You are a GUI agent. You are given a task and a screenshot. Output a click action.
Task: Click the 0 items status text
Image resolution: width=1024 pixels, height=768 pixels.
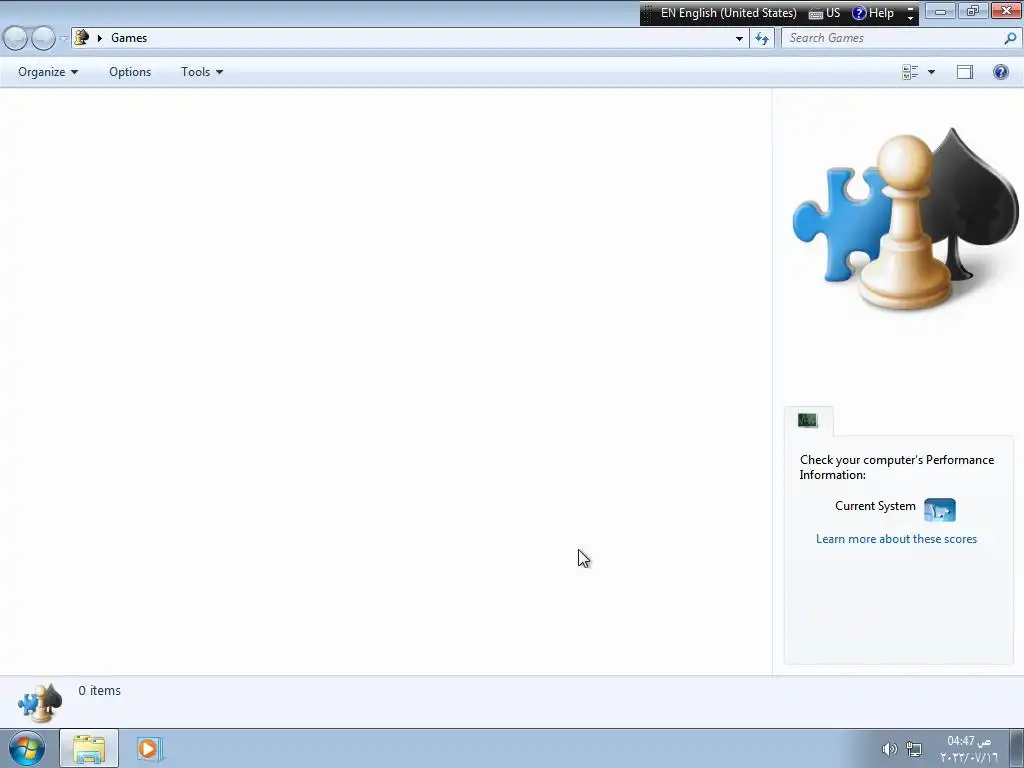pos(99,690)
